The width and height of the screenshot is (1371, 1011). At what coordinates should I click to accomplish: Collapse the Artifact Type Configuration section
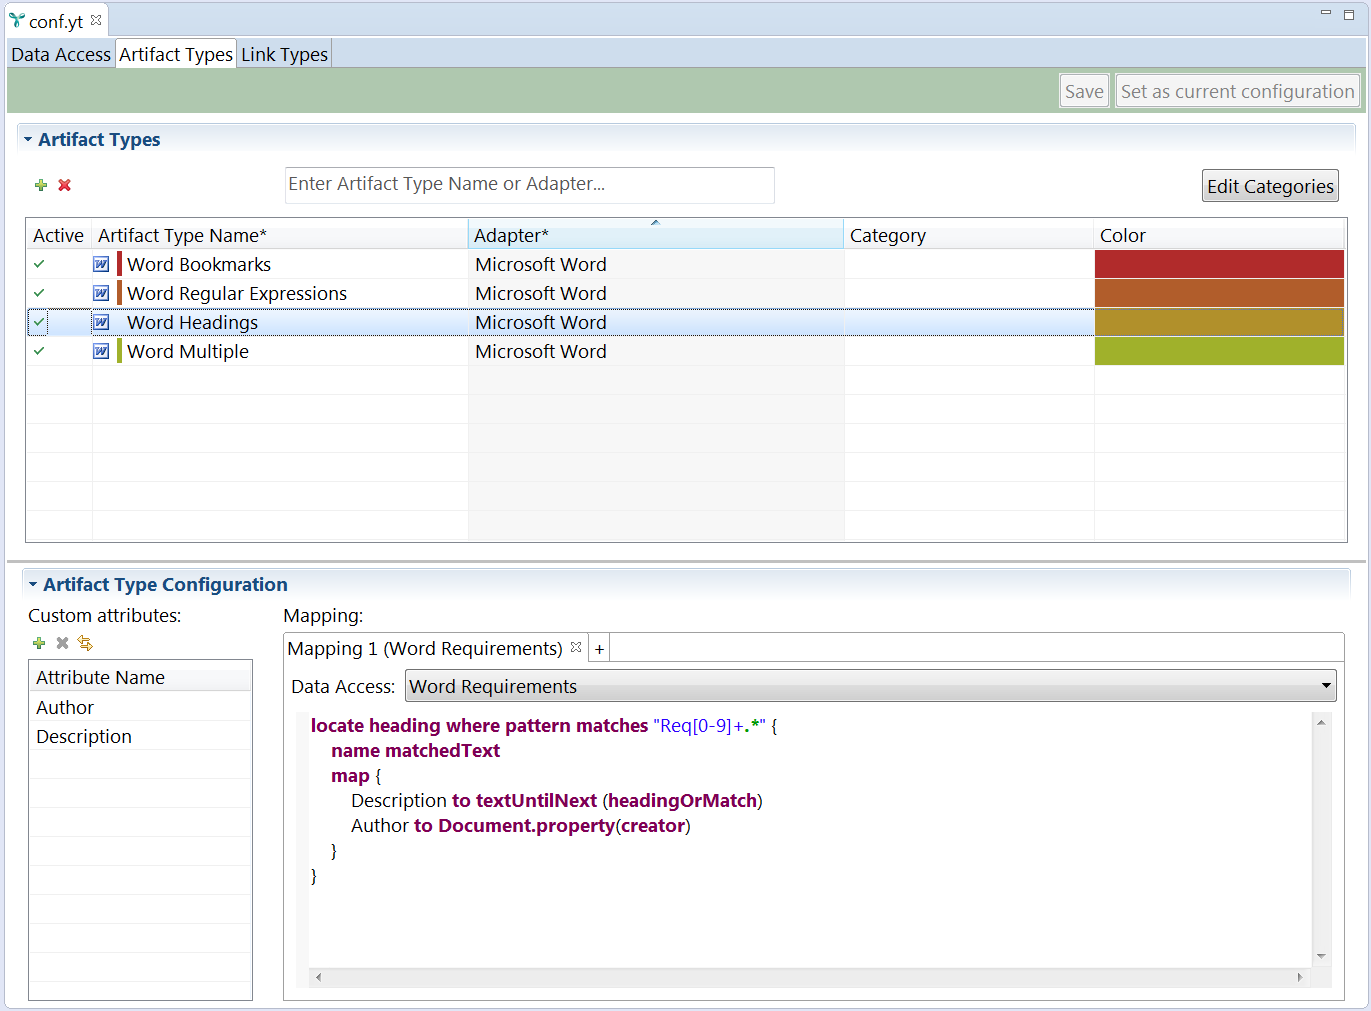click(x=33, y=585)
